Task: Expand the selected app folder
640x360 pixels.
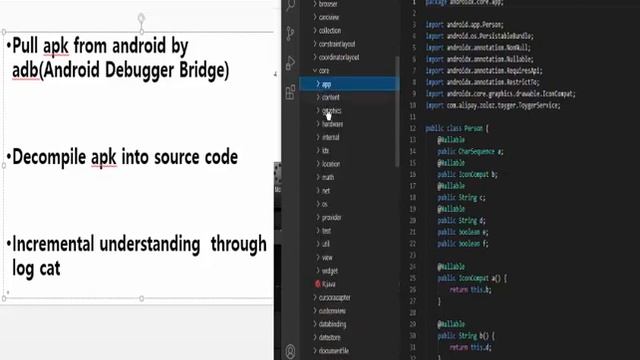Action: [349, 84]
